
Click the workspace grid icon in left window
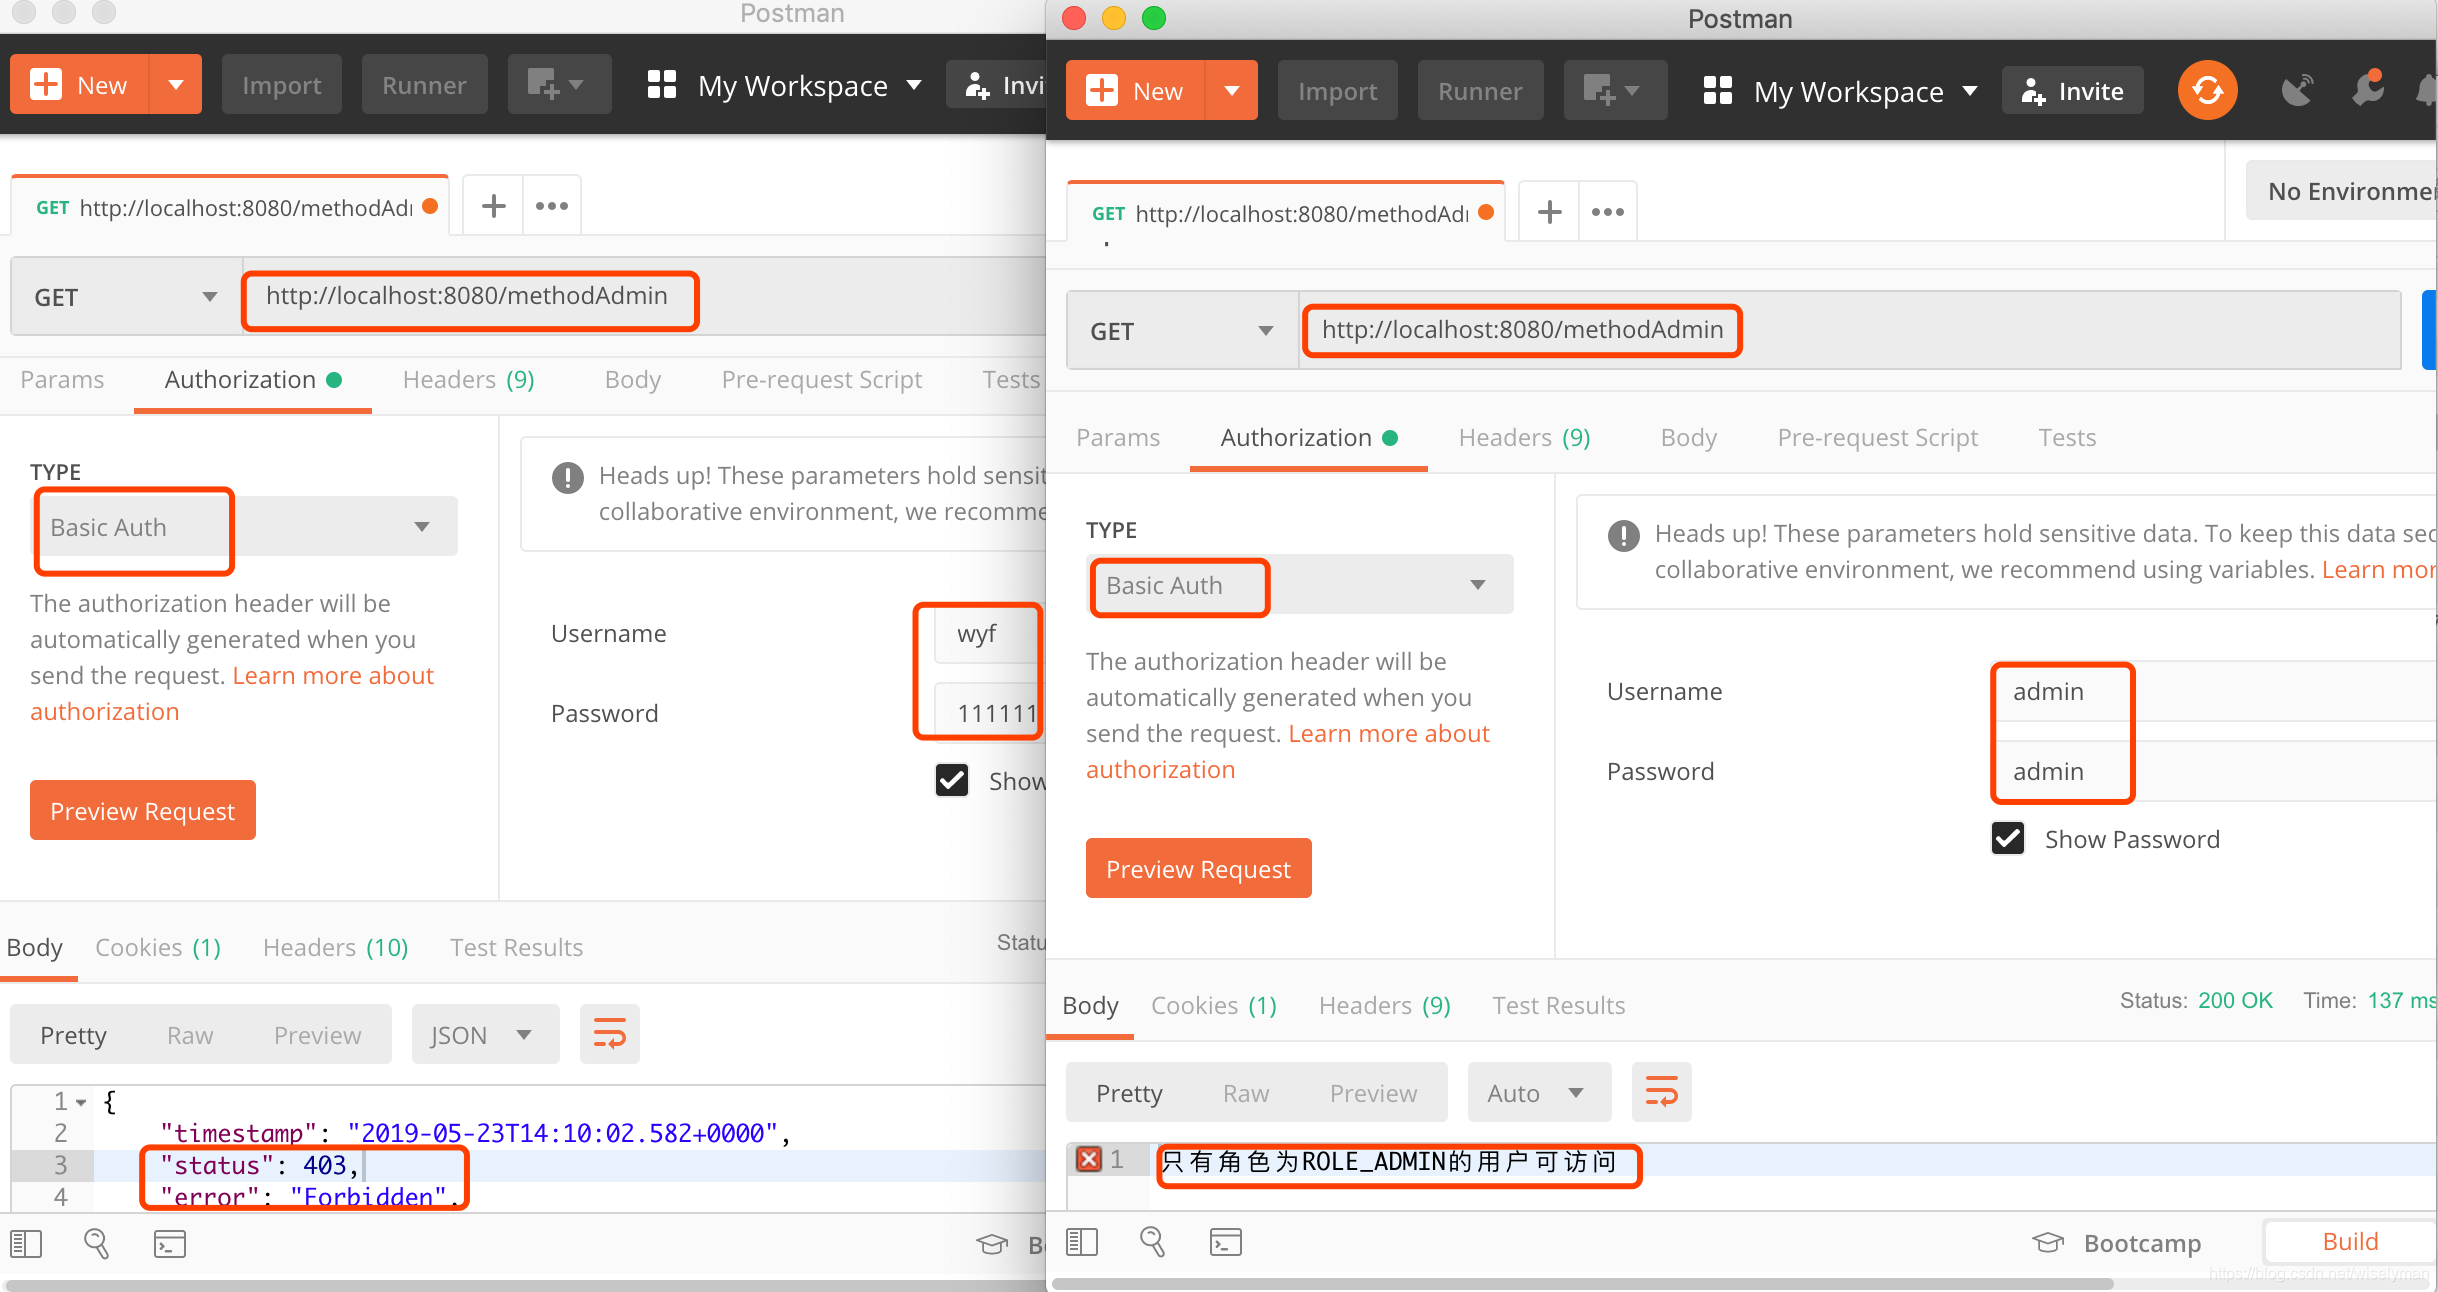coord(661,85)
